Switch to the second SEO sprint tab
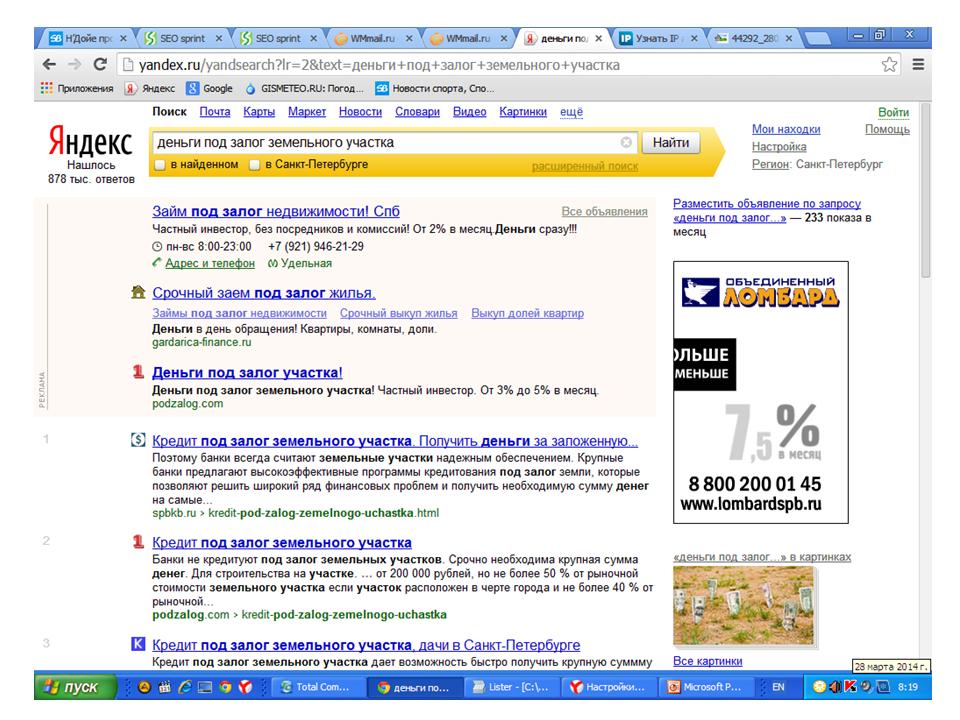960x720 pixels. click(279, 38)
